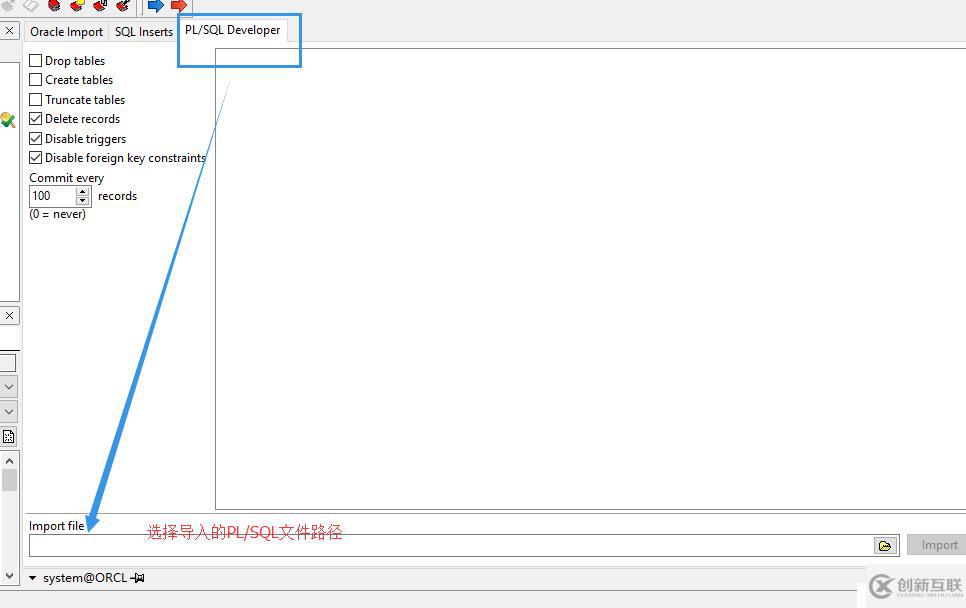Click the system@ORCL connection label
Screen dimensions: 966x608
point(85,578)
